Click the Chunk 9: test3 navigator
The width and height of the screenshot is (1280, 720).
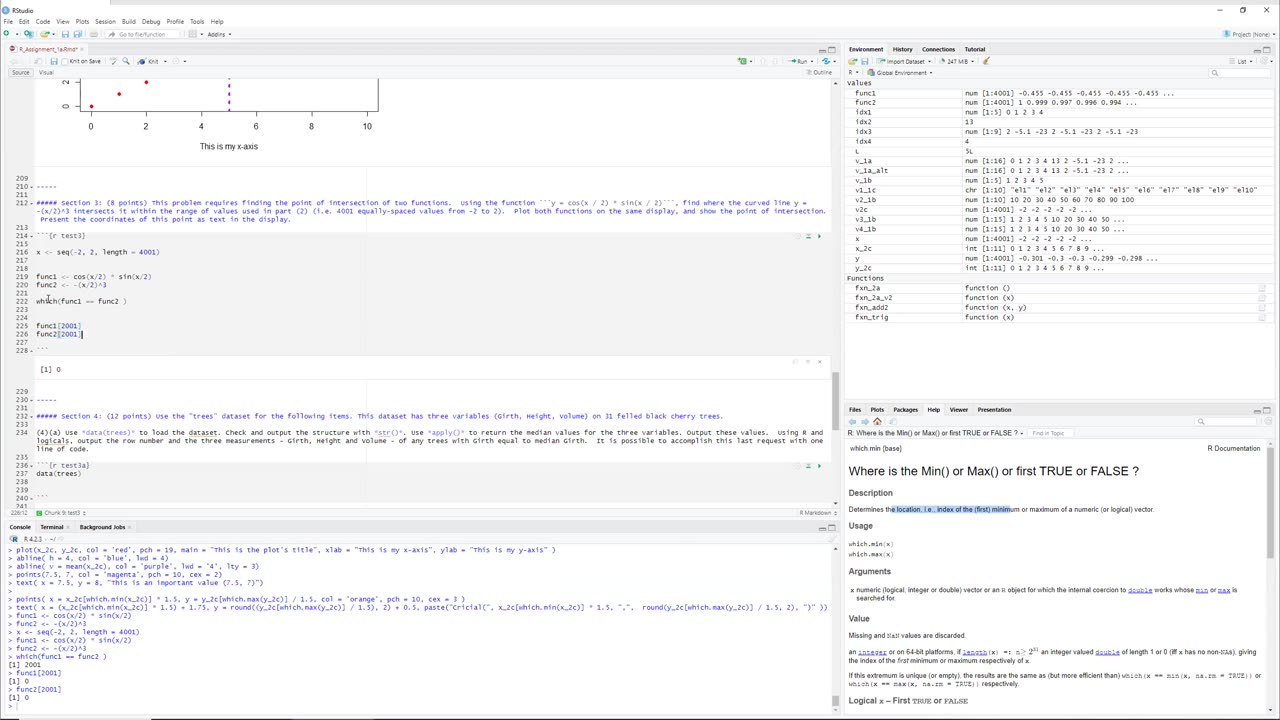click(60, 513)
